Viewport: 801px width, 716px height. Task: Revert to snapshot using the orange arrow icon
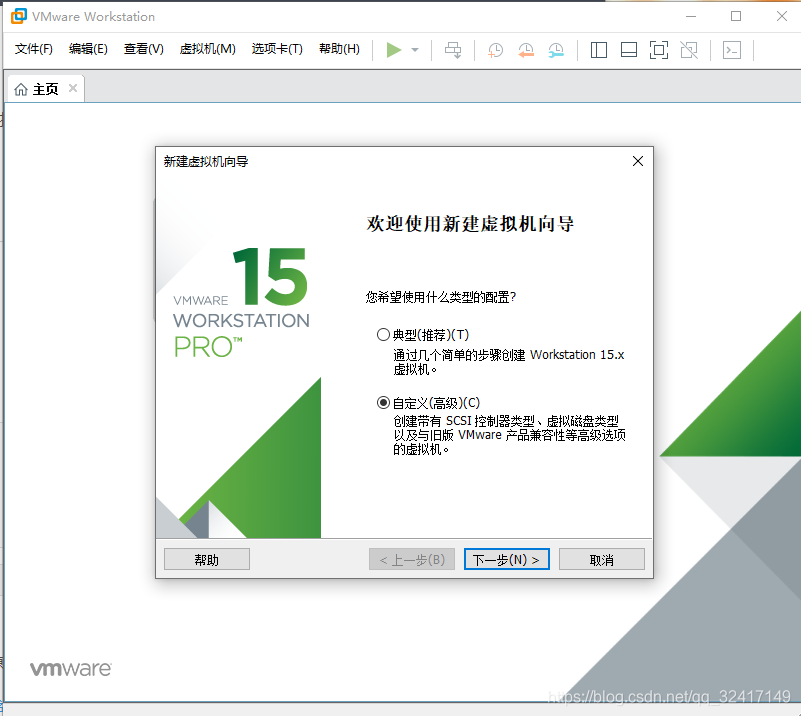(526, 50)
